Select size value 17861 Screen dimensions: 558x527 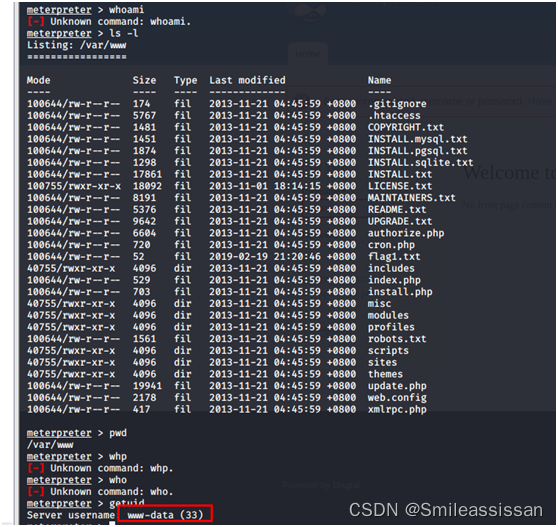tap(147, 174)
